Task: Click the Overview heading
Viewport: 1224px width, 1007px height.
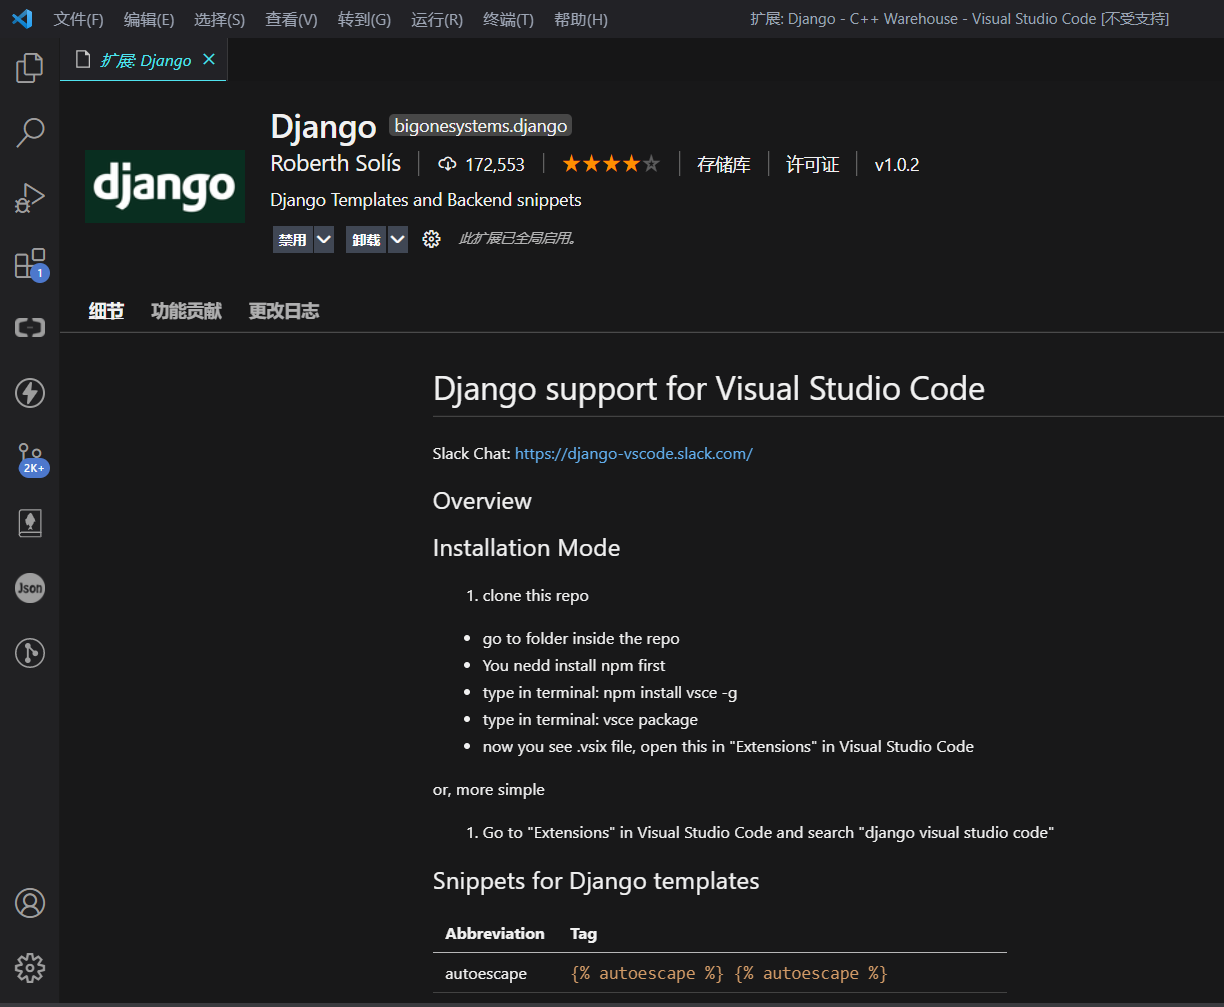Action: tap(482, 501)
